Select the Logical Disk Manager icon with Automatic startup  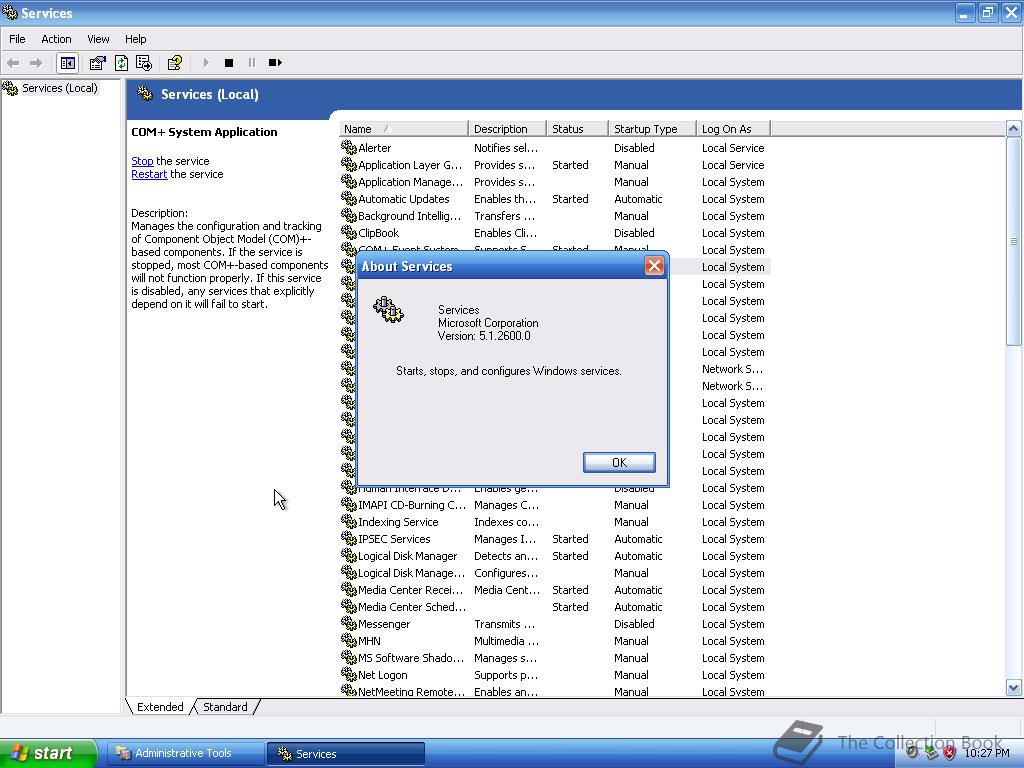349,556
